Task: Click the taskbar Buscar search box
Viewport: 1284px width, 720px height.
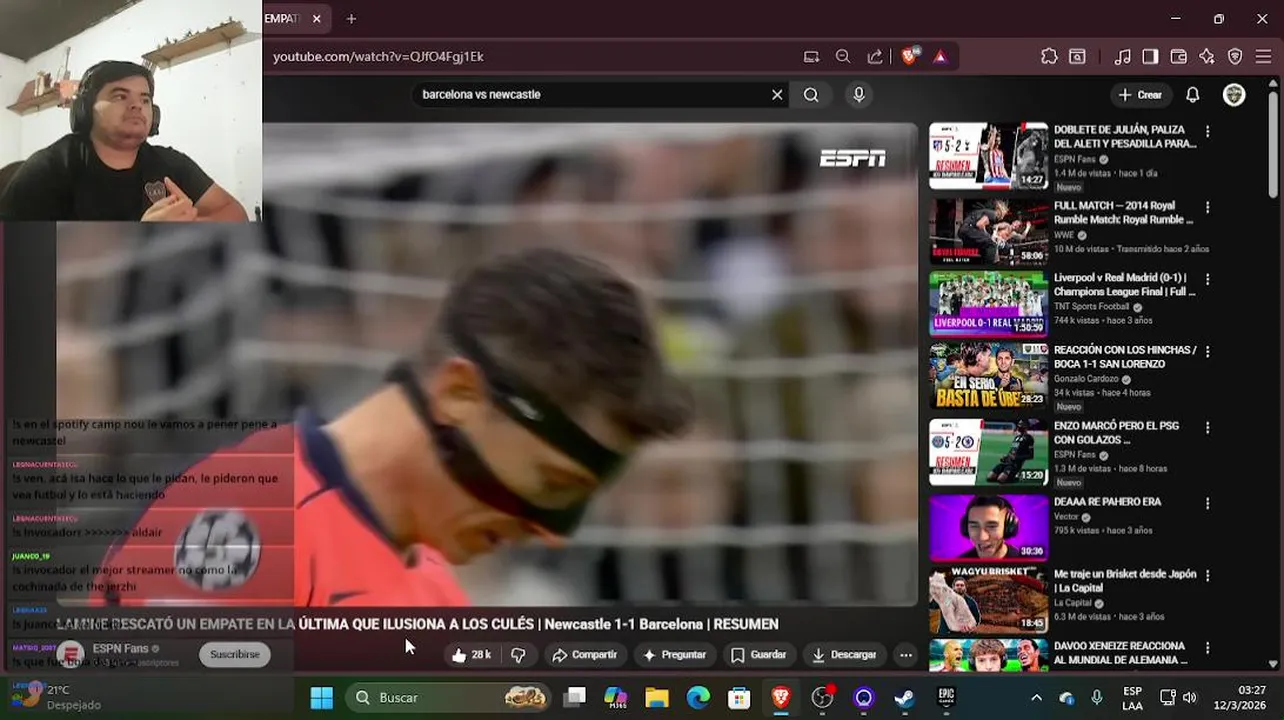Action: point(448,697)
